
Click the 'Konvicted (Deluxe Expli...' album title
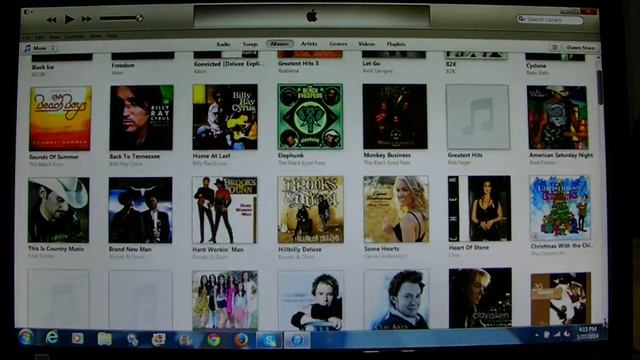tap(229, 64)
